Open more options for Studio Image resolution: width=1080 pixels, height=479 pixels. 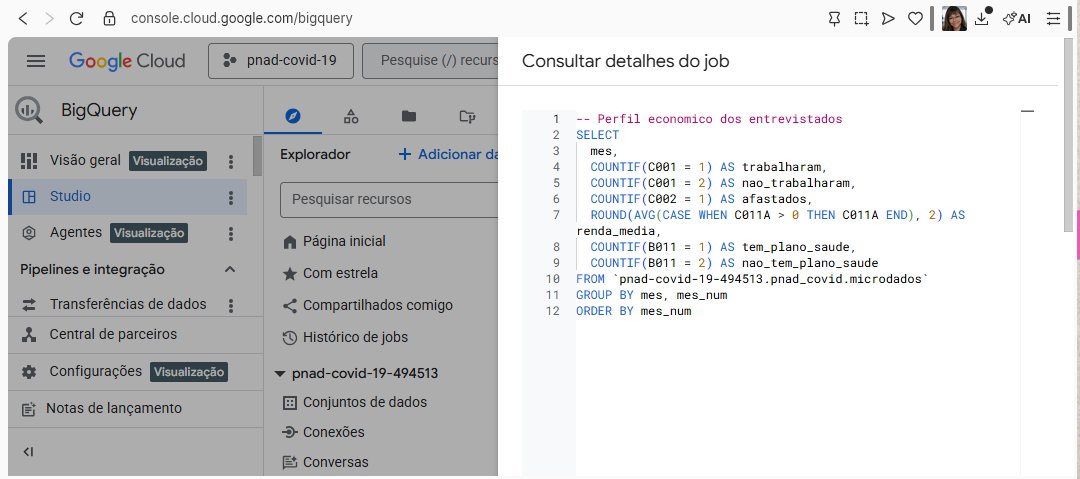(x=231, y=198)
